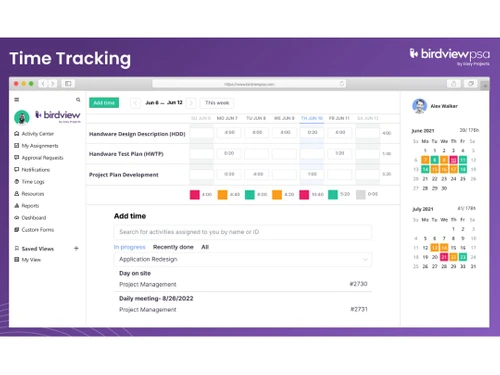The image size is (500, 375).
Task: Open the Dashboard link in sidebar
Action: (34, 218)
